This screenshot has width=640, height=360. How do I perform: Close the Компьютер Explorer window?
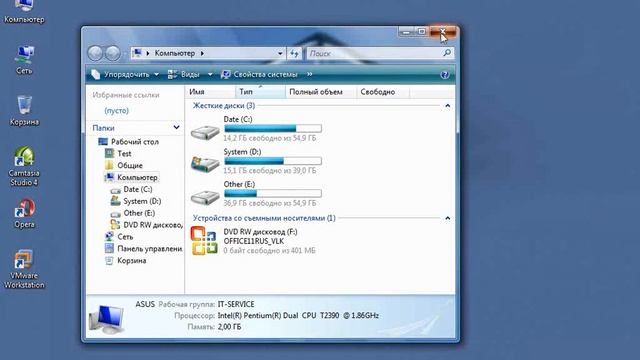[443, 31]
